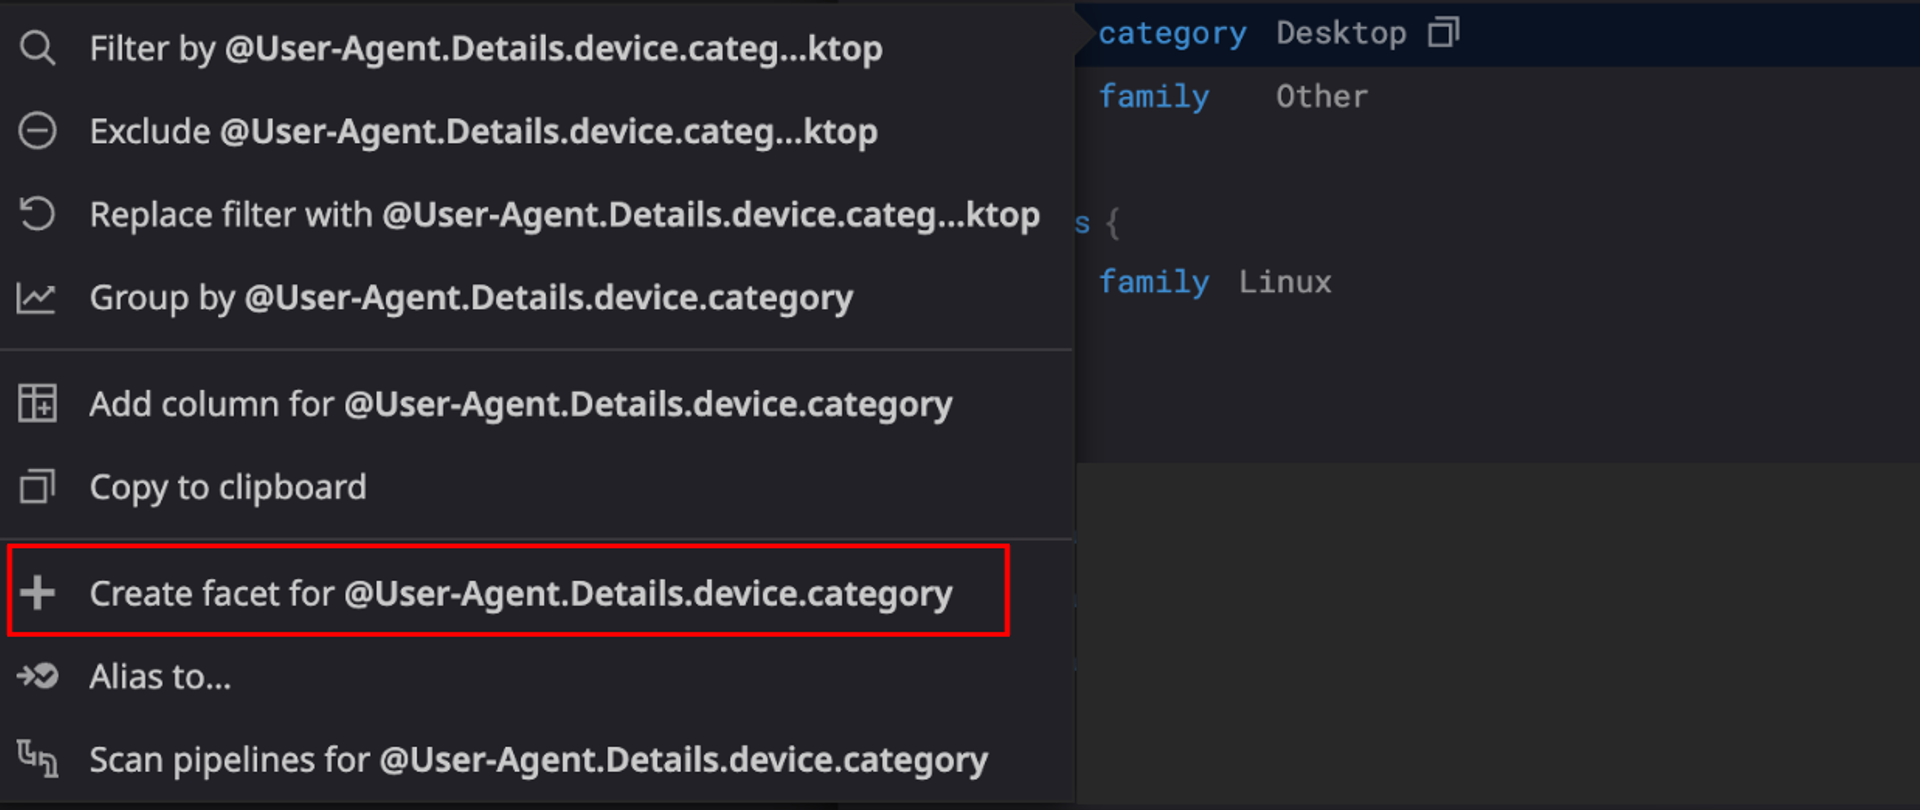Click the magnifier icon beside Filter by

pos(38,47)
